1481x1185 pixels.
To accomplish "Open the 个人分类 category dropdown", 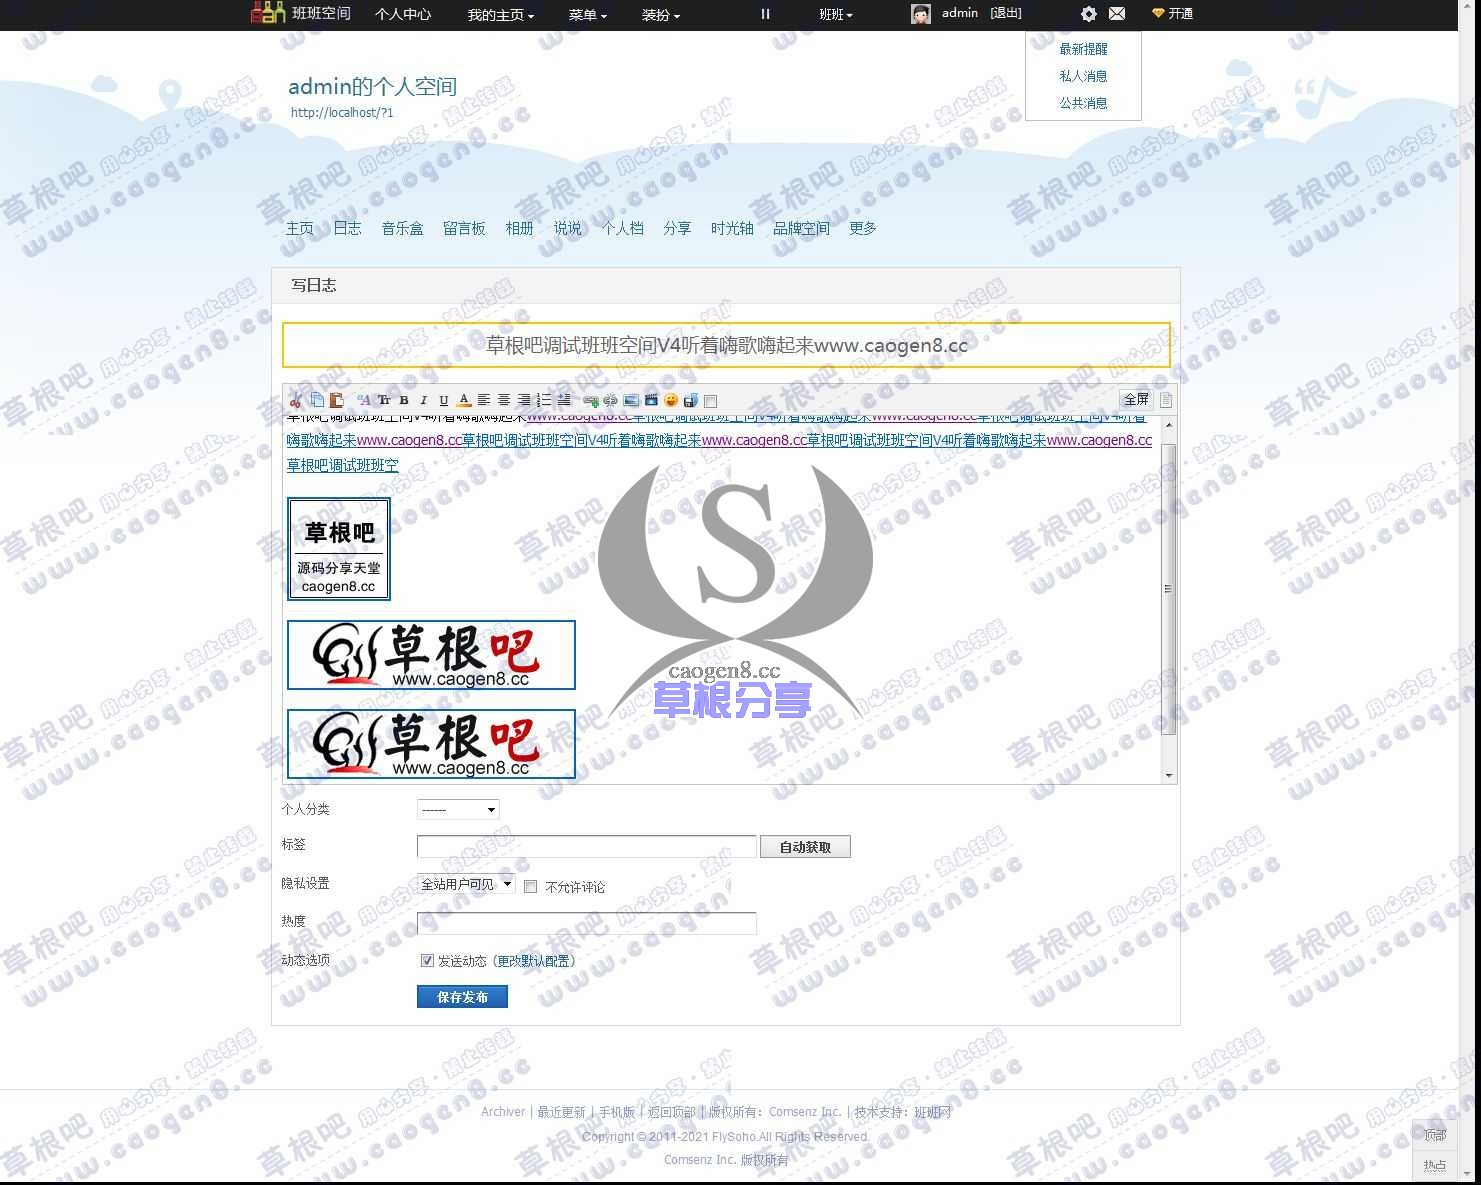I will [x=457, y=809].
